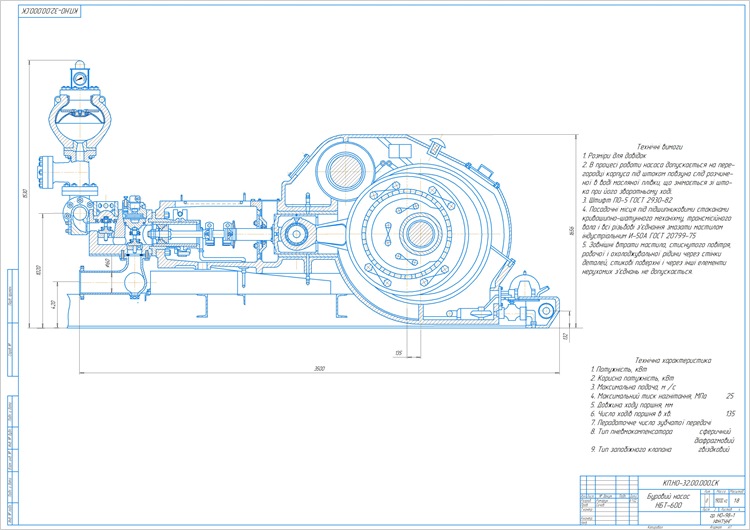Screen dimensions: 750x530
Task: Click the mushroom-shaped breather cap on housing
Action: pos(437,143)
